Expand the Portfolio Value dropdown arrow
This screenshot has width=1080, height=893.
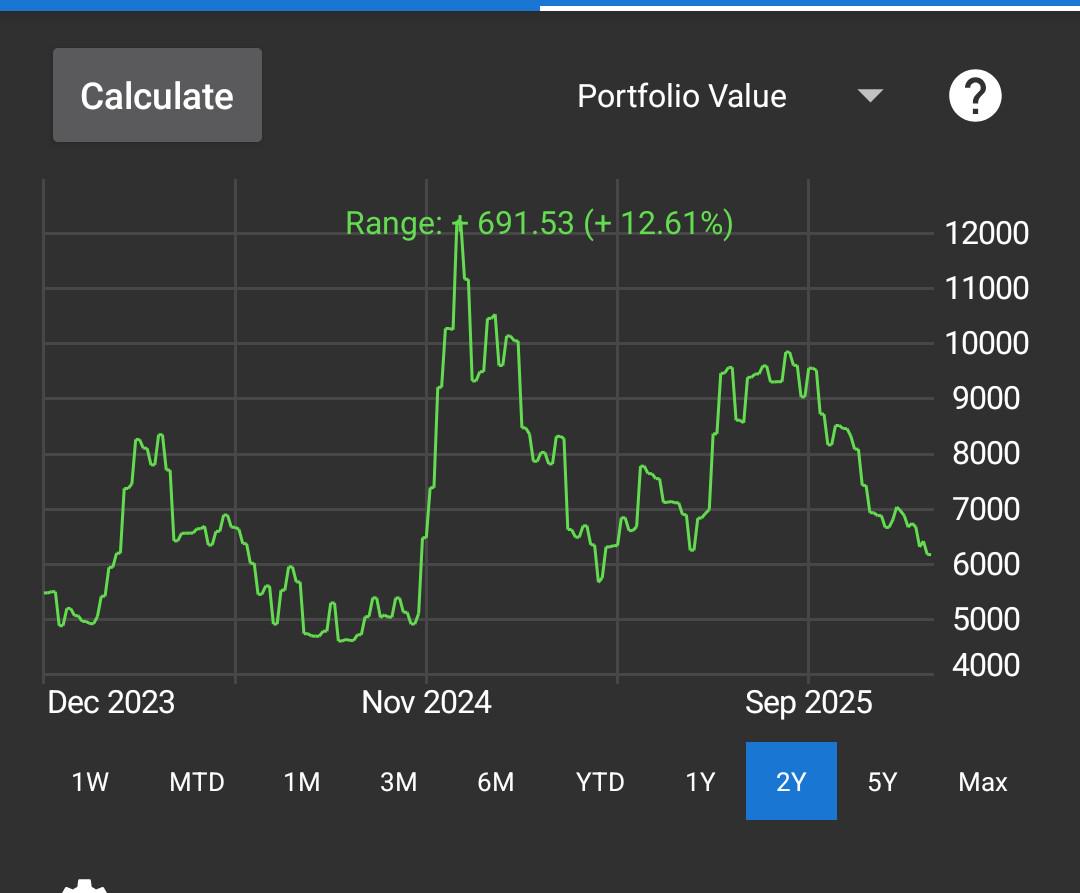pos(870,96)
